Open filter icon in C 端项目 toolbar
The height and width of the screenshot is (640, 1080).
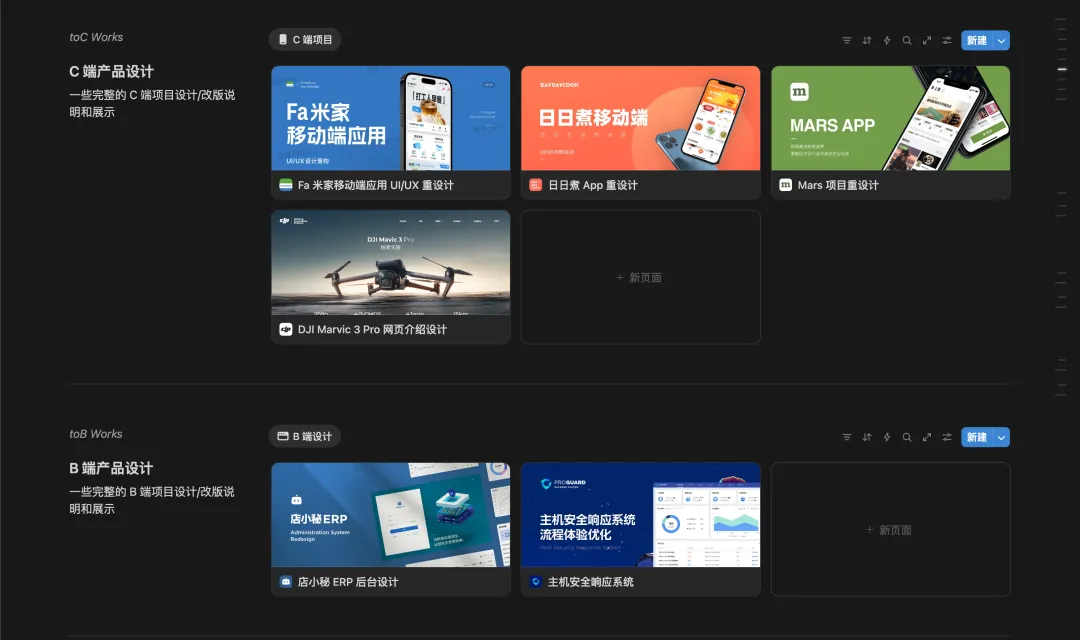[x=847, y=41]
